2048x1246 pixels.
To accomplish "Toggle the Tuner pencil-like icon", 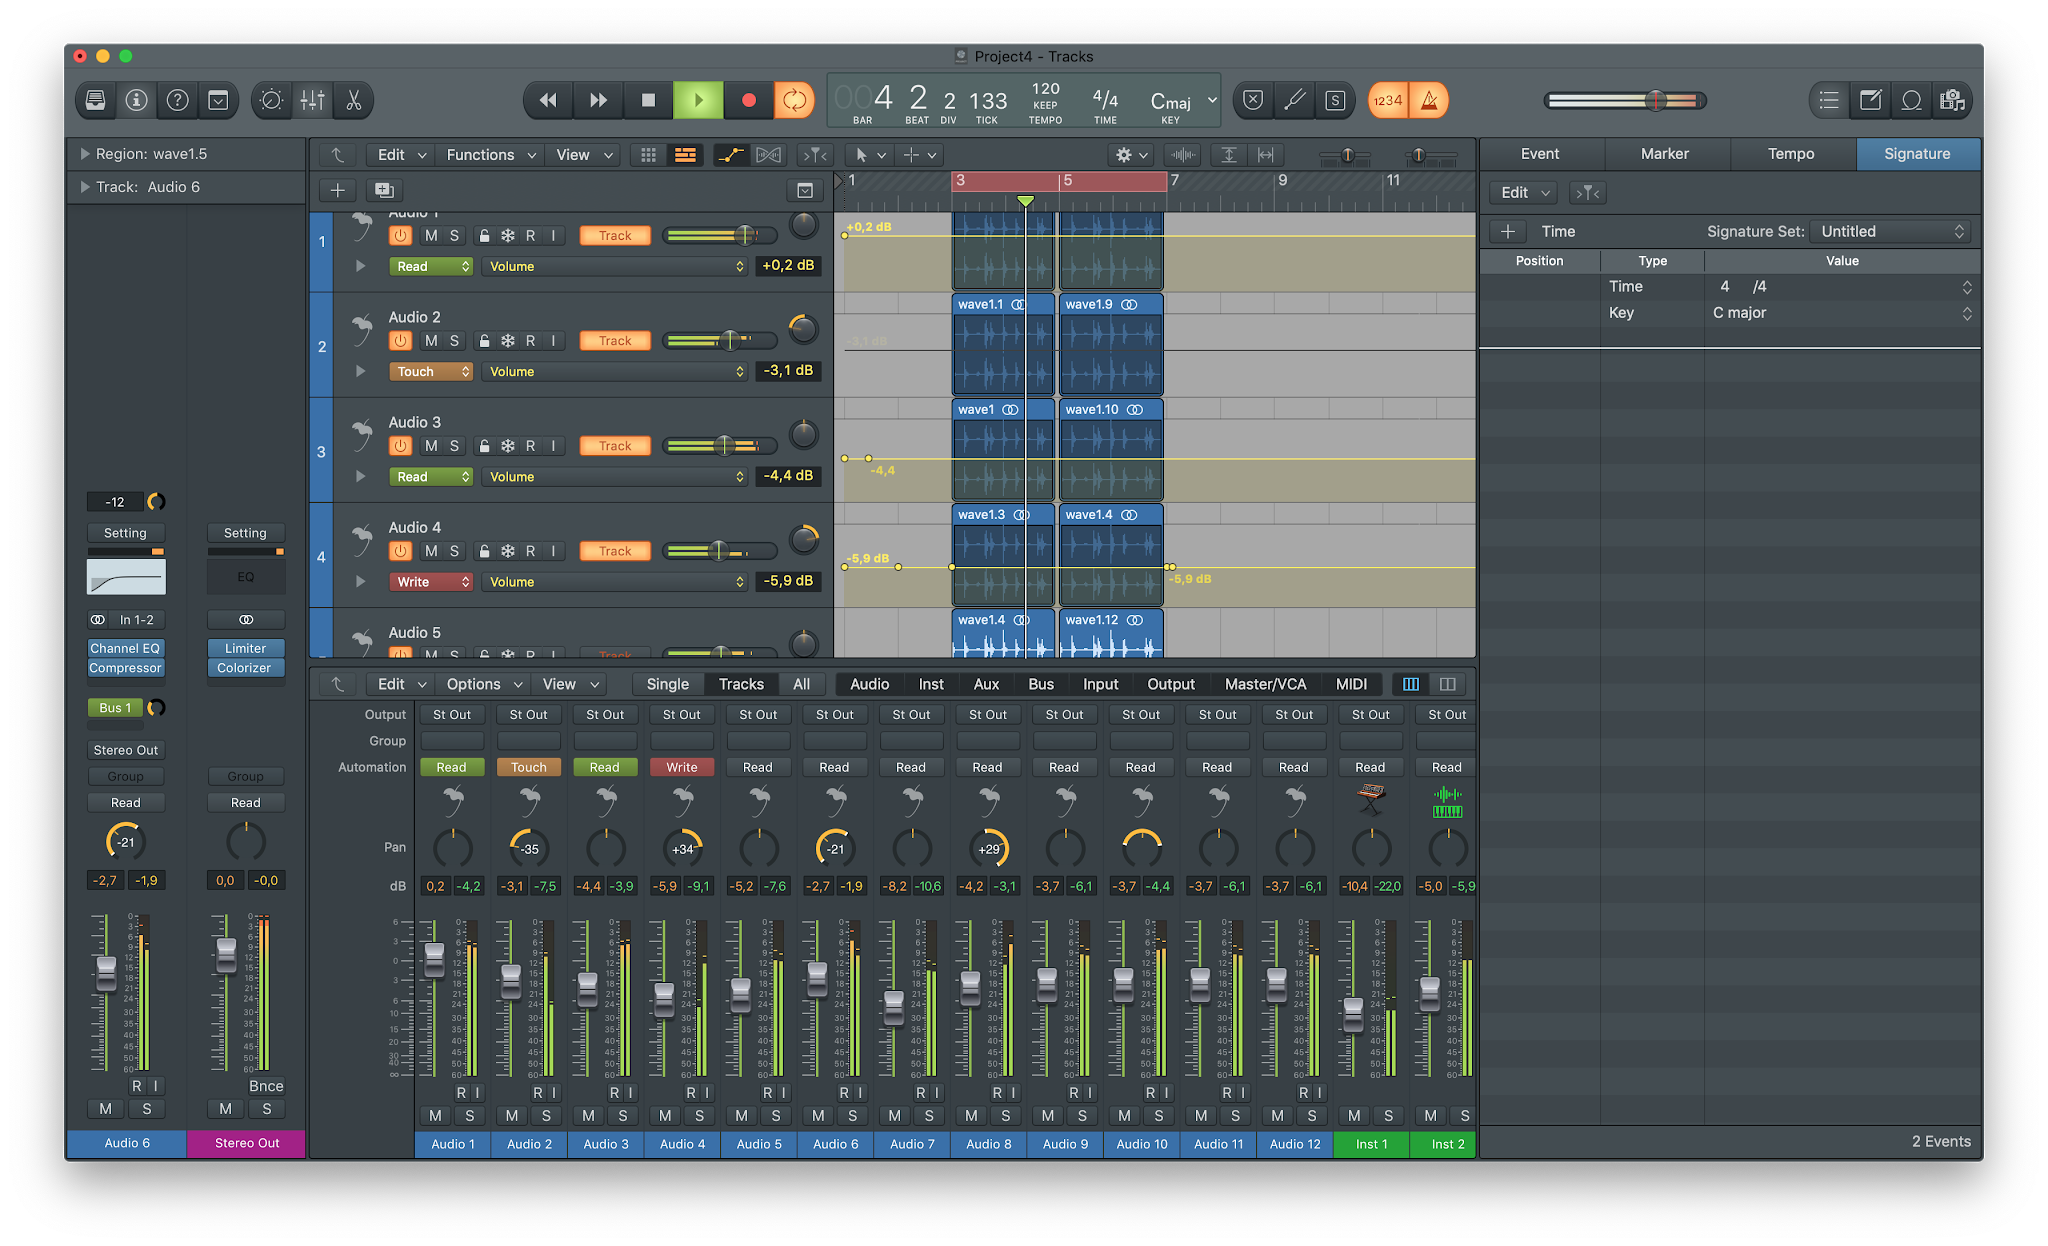I will [1294, 100].
